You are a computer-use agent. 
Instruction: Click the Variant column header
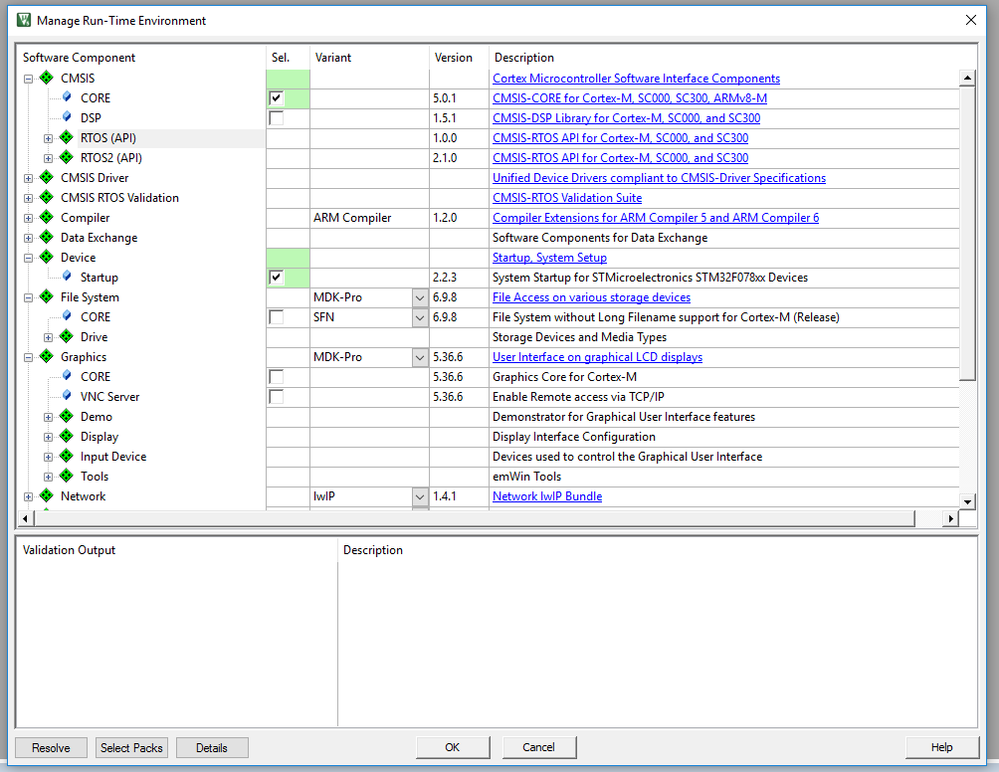(x=333, y=57)
